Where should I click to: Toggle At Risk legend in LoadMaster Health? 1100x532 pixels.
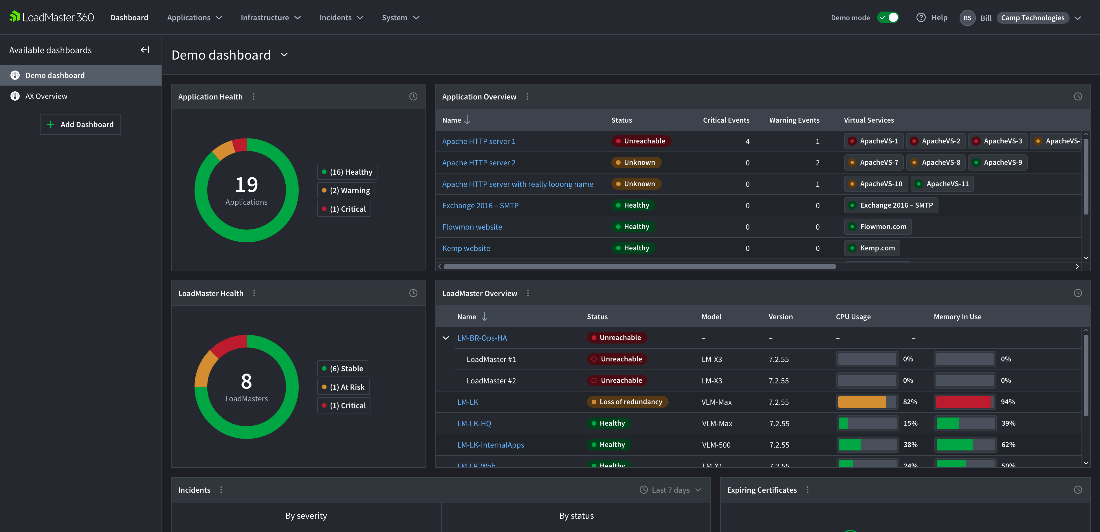345,387
